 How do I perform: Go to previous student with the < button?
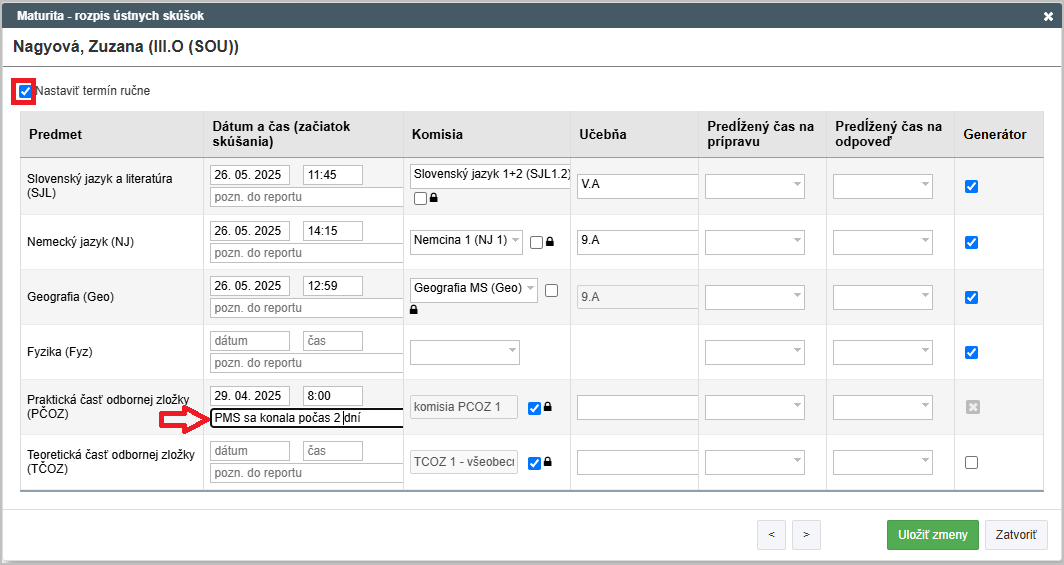(771, 535)
